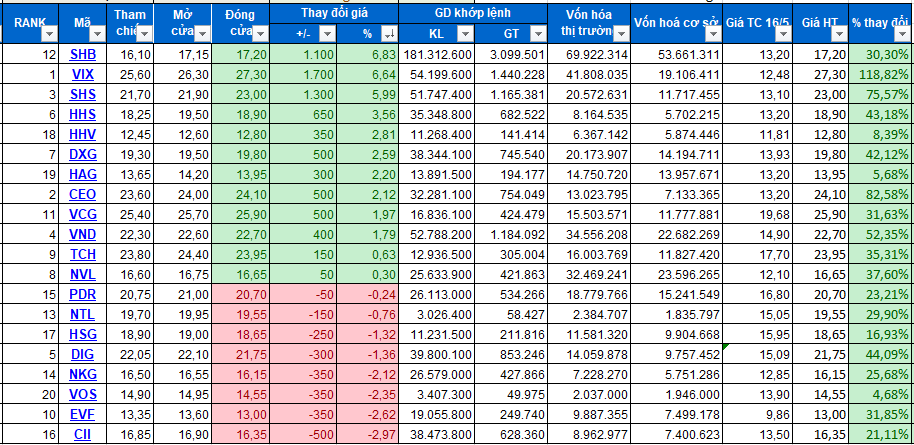Open the VIX ticker link
Viewport: 914px width, 445px height.
[83, 75]
